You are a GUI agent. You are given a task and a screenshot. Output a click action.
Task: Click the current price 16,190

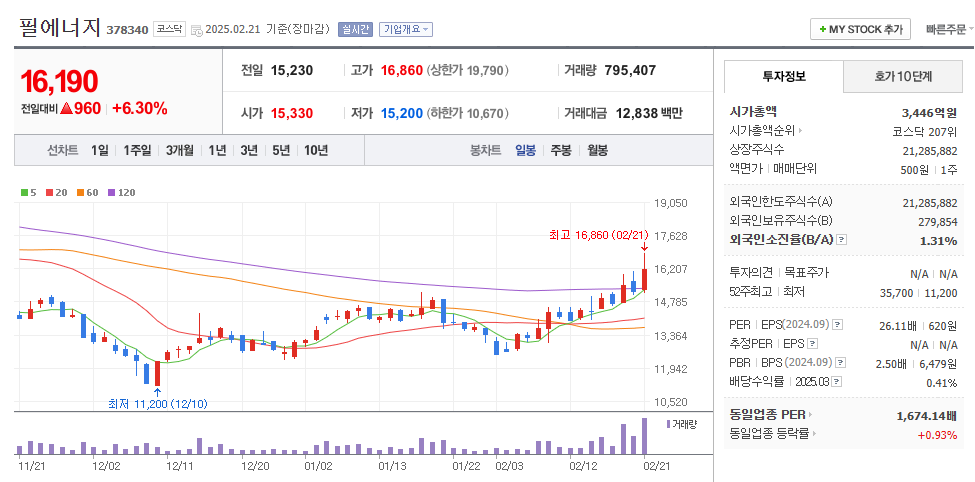[60, 81]
